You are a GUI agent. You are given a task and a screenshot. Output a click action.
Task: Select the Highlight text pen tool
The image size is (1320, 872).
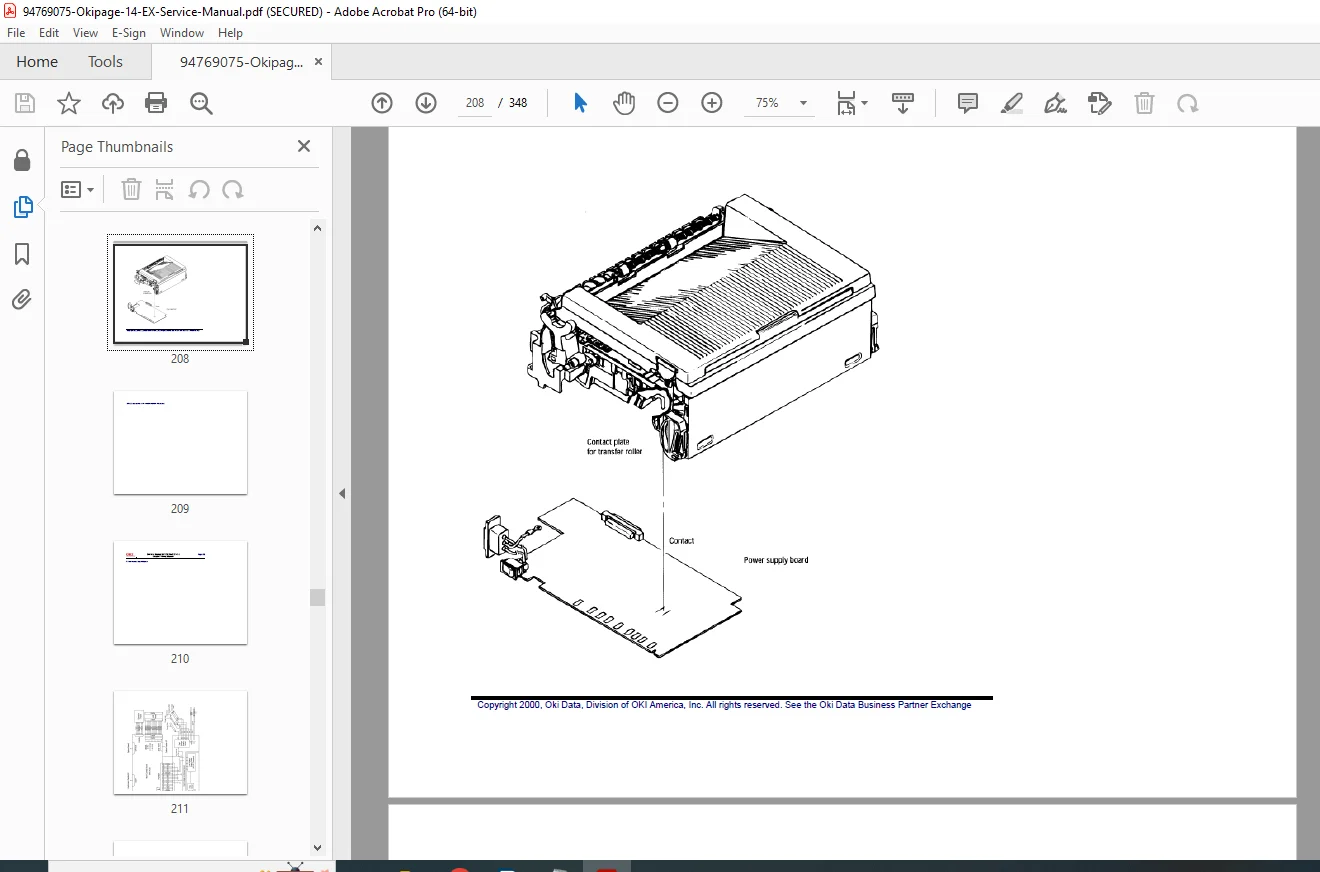point(1012,103)
